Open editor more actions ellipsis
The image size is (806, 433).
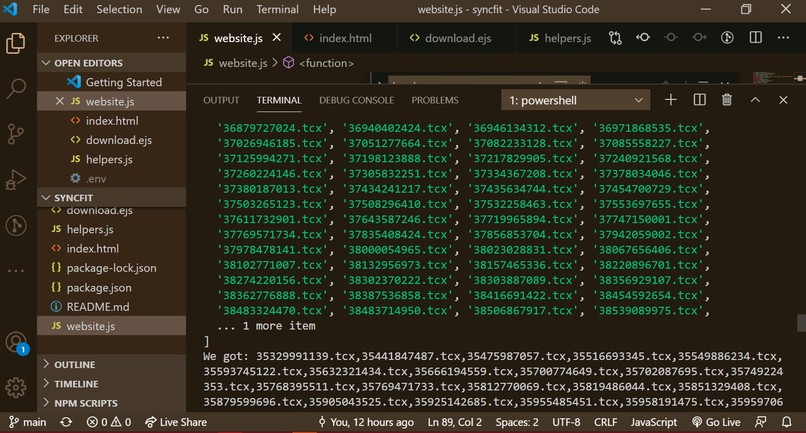click(x=783, y=38)
